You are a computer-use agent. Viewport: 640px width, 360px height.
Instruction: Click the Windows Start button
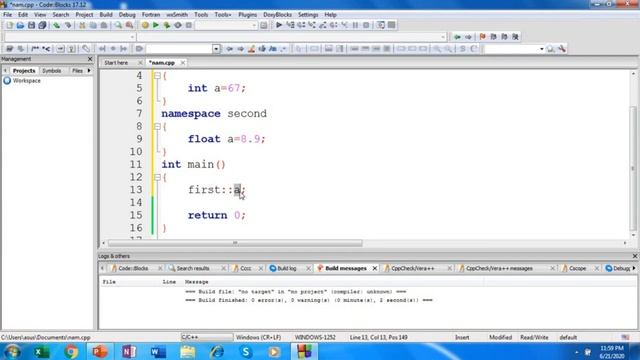tap(12, 351)
